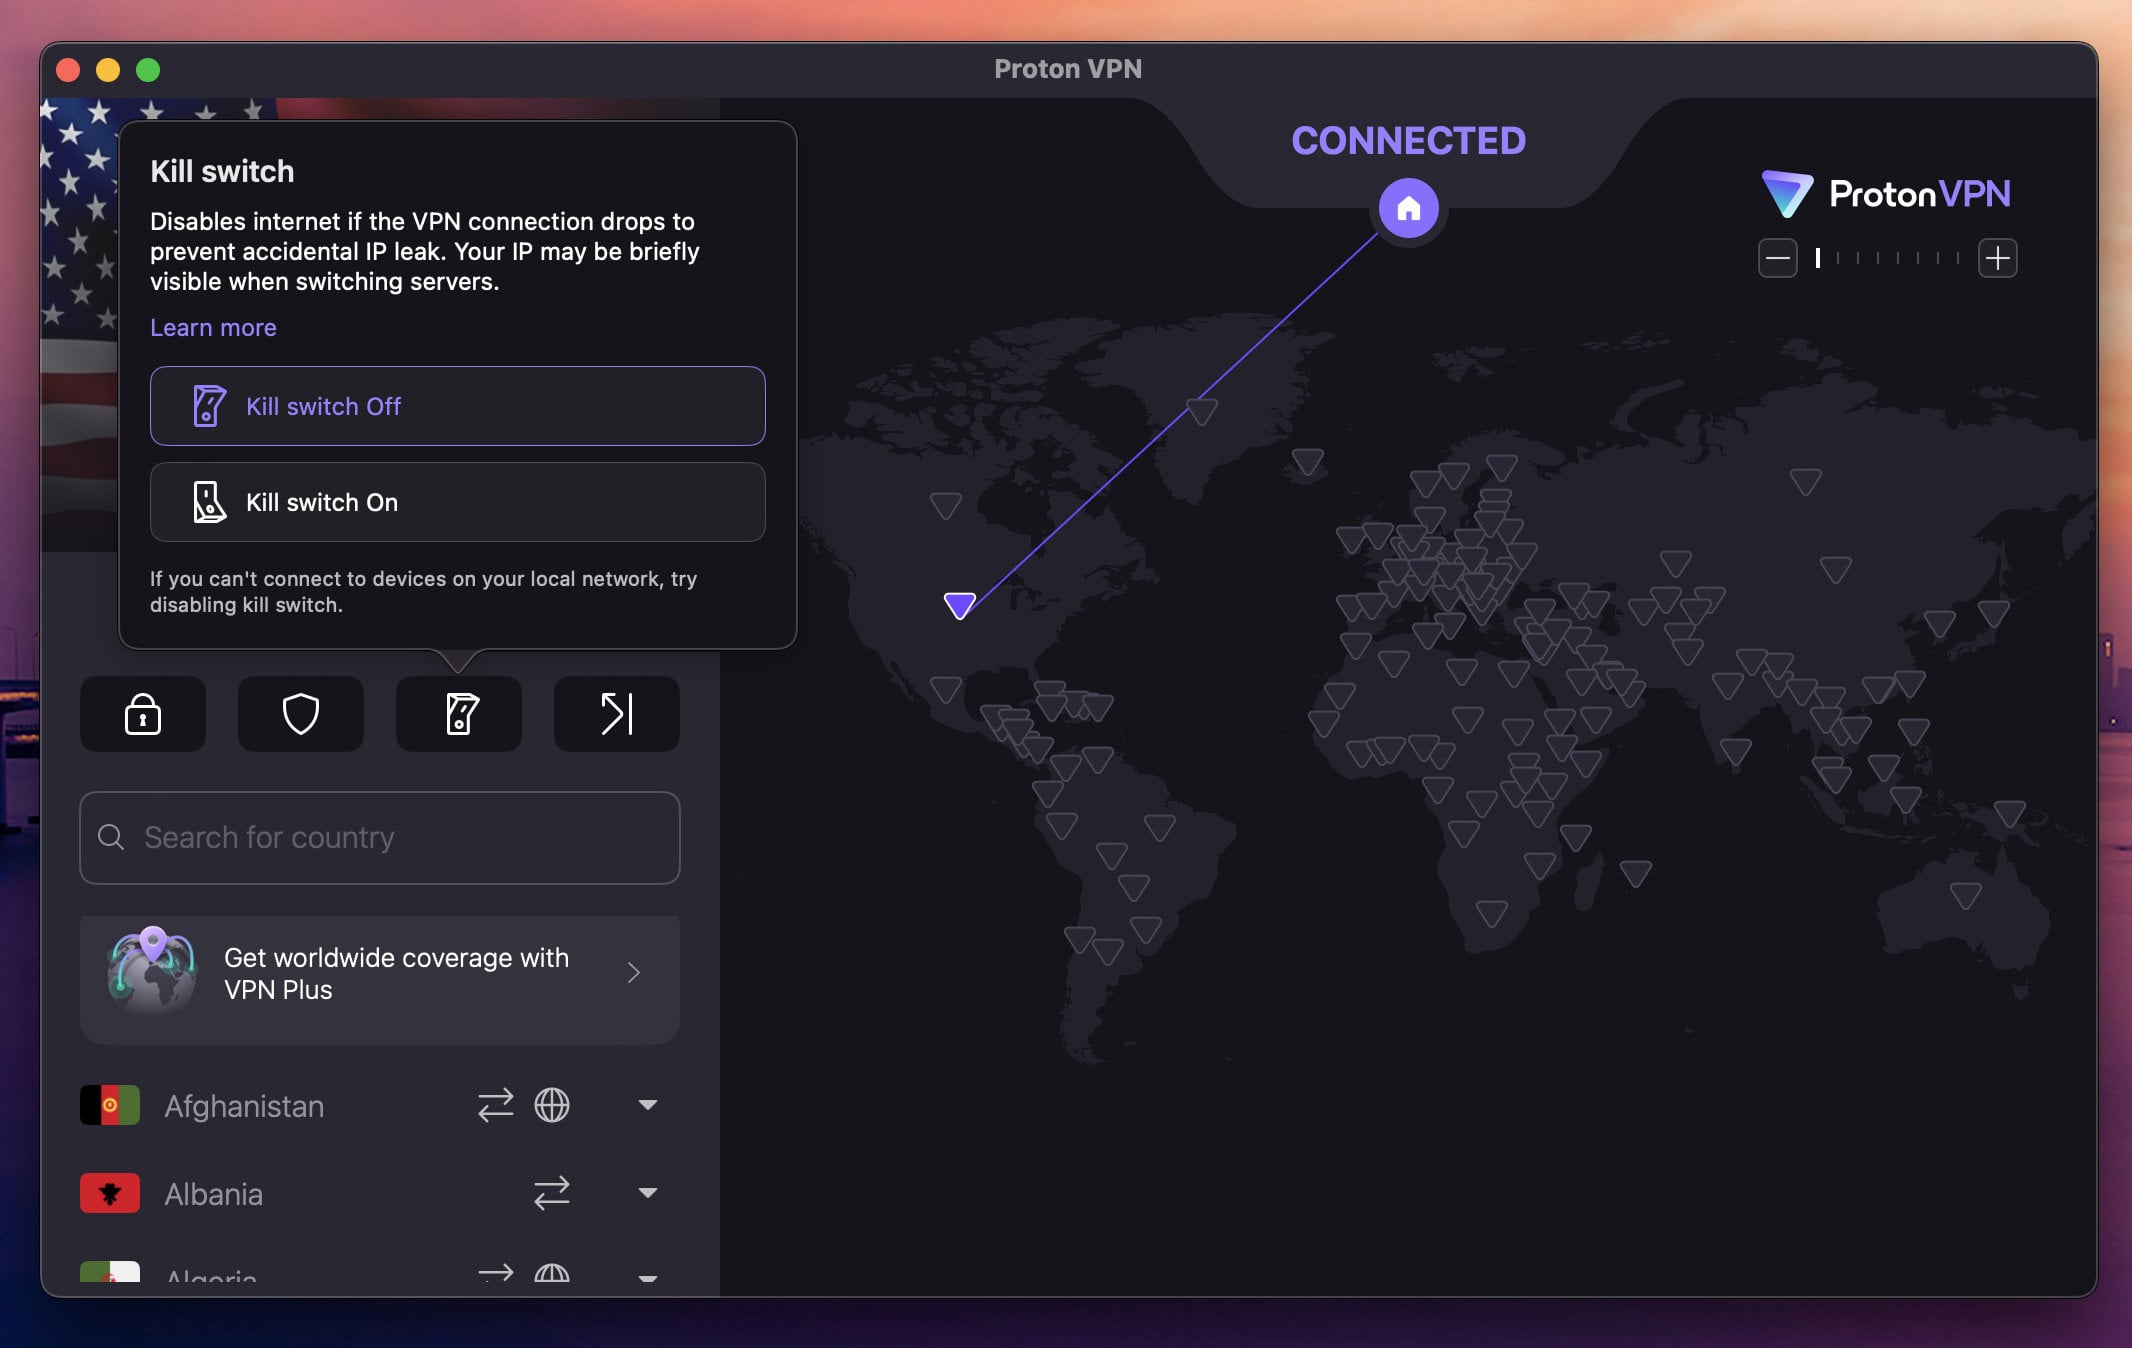Click the P2P arrows icon for Albania

tap(552, 1192)
